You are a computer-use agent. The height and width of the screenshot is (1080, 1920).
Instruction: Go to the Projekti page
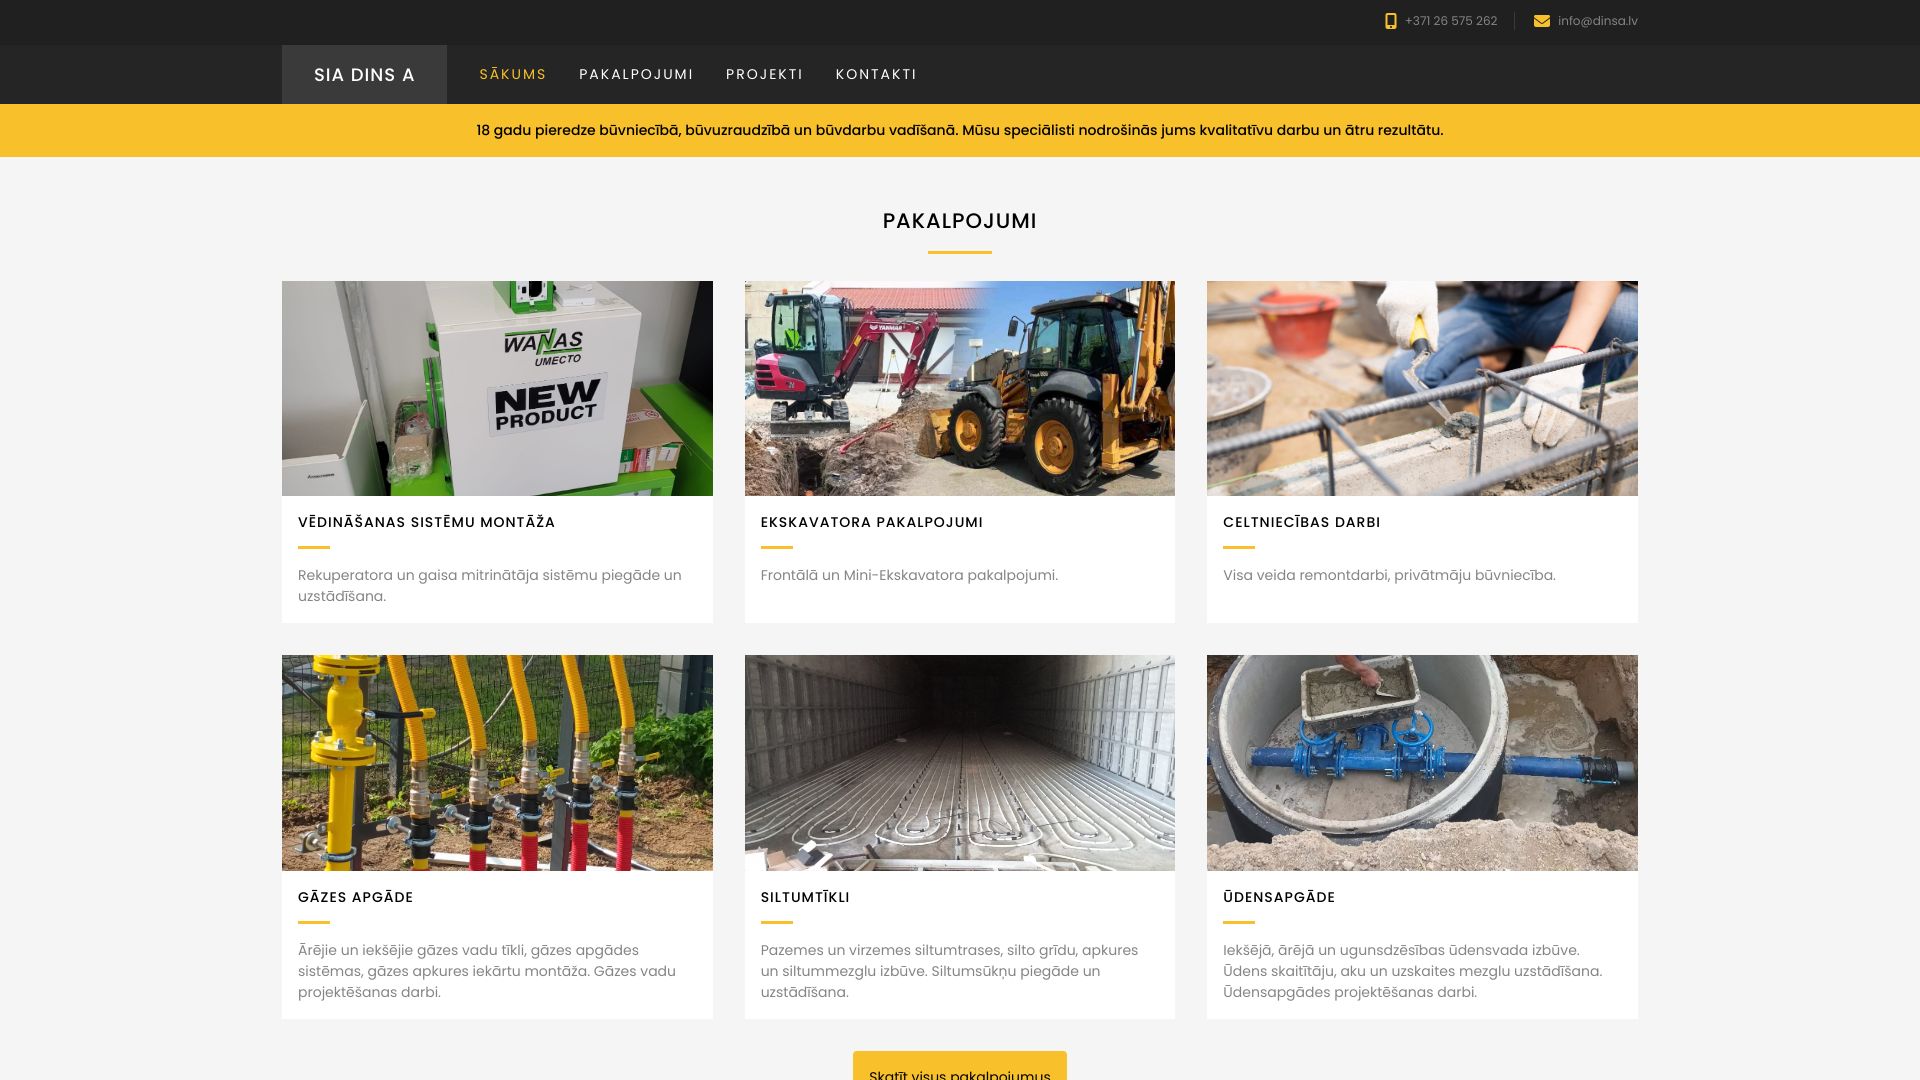(764, 74)
